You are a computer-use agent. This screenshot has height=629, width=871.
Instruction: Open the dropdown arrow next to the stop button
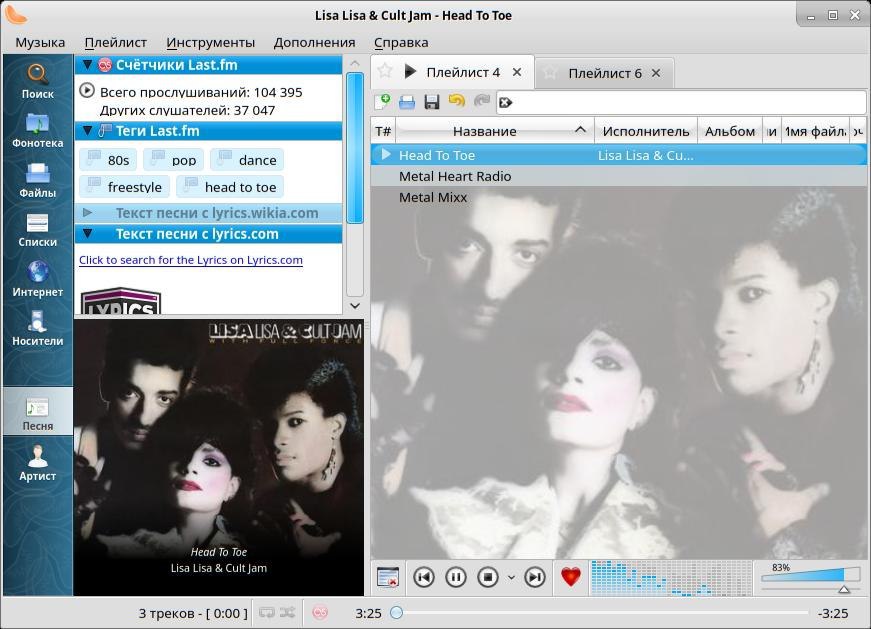[512, 578]
